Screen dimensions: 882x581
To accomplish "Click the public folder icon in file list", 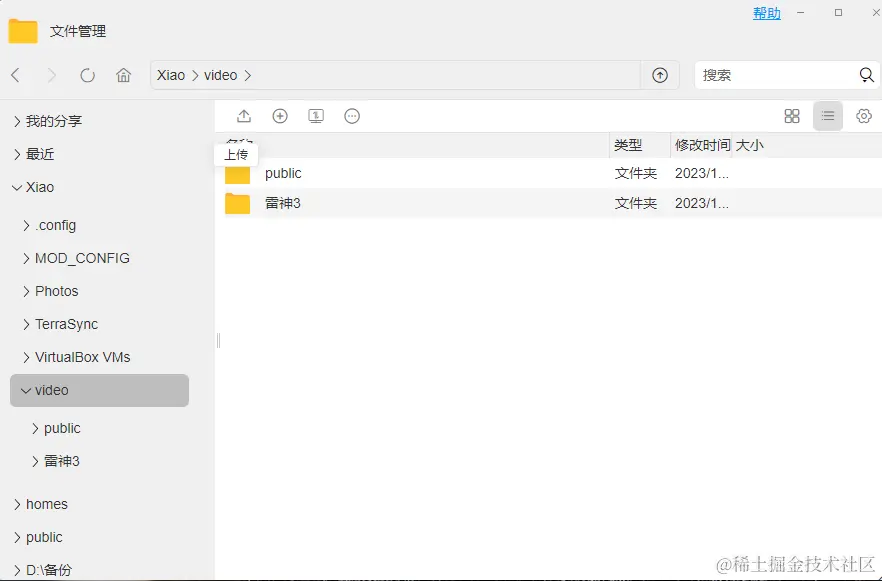I will click(x=237, y=173).
